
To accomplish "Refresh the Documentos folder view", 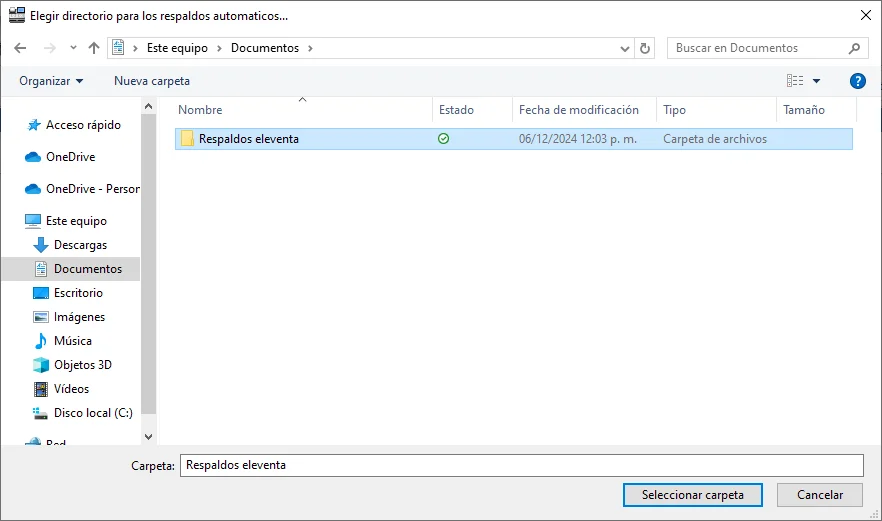I will coord(645,48).
